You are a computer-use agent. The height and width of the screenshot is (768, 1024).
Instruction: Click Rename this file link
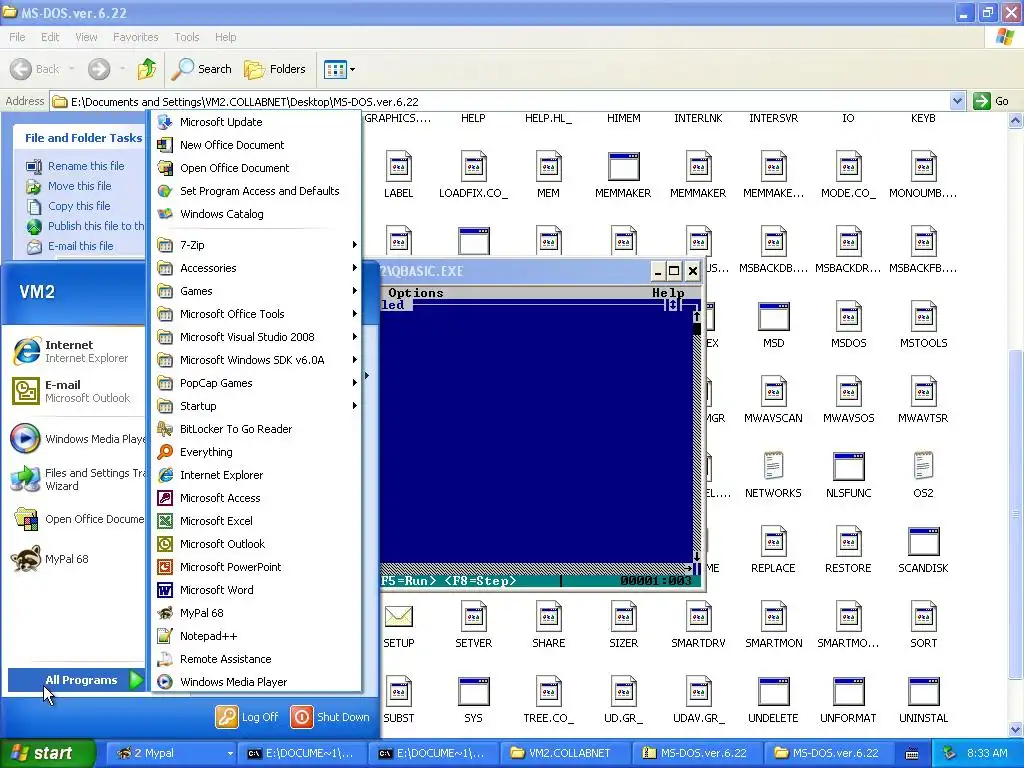[86, 166]
